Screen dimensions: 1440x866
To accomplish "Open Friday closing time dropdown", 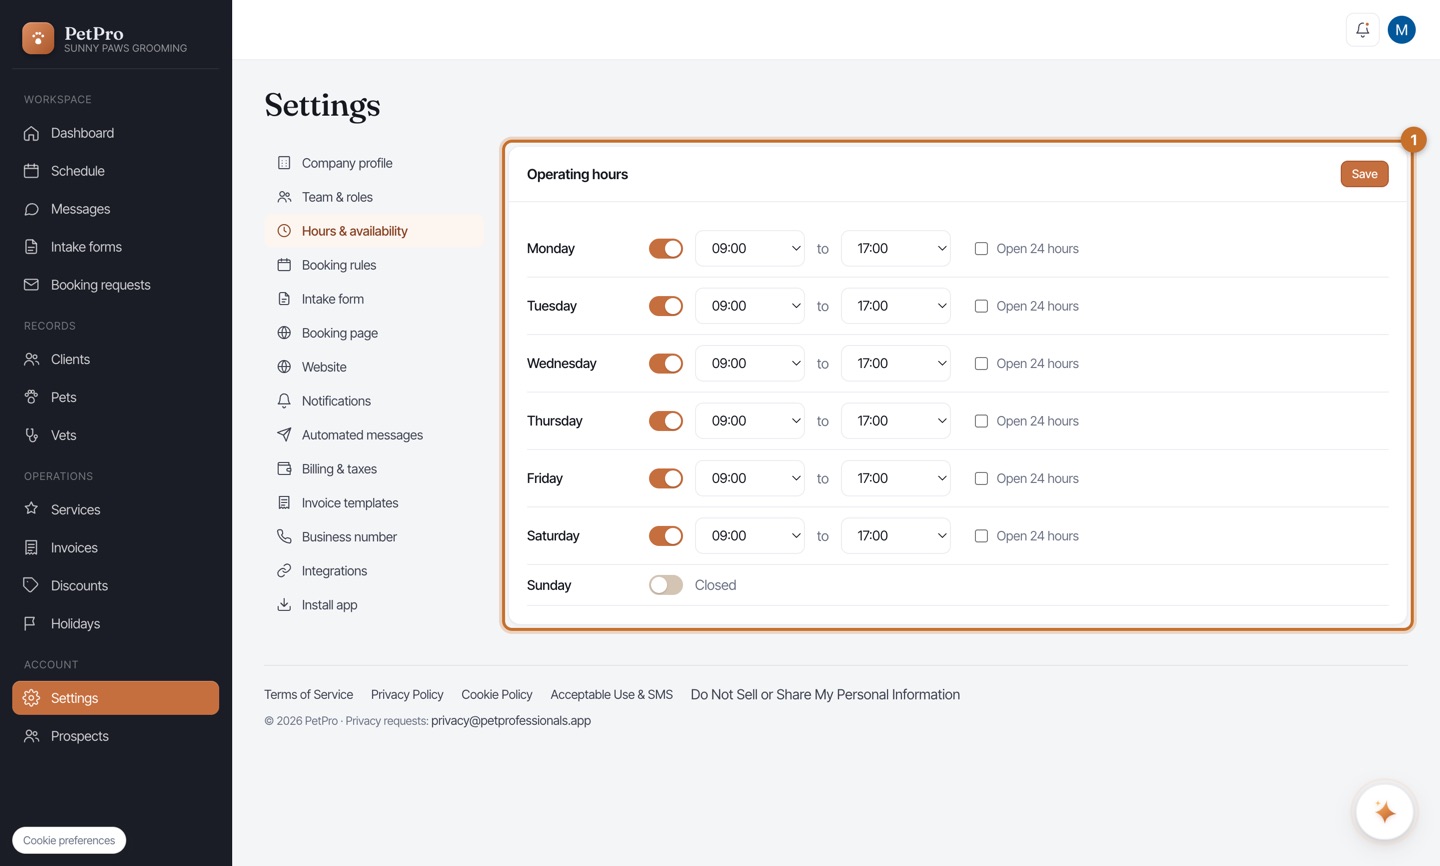I will coord(896,478).
